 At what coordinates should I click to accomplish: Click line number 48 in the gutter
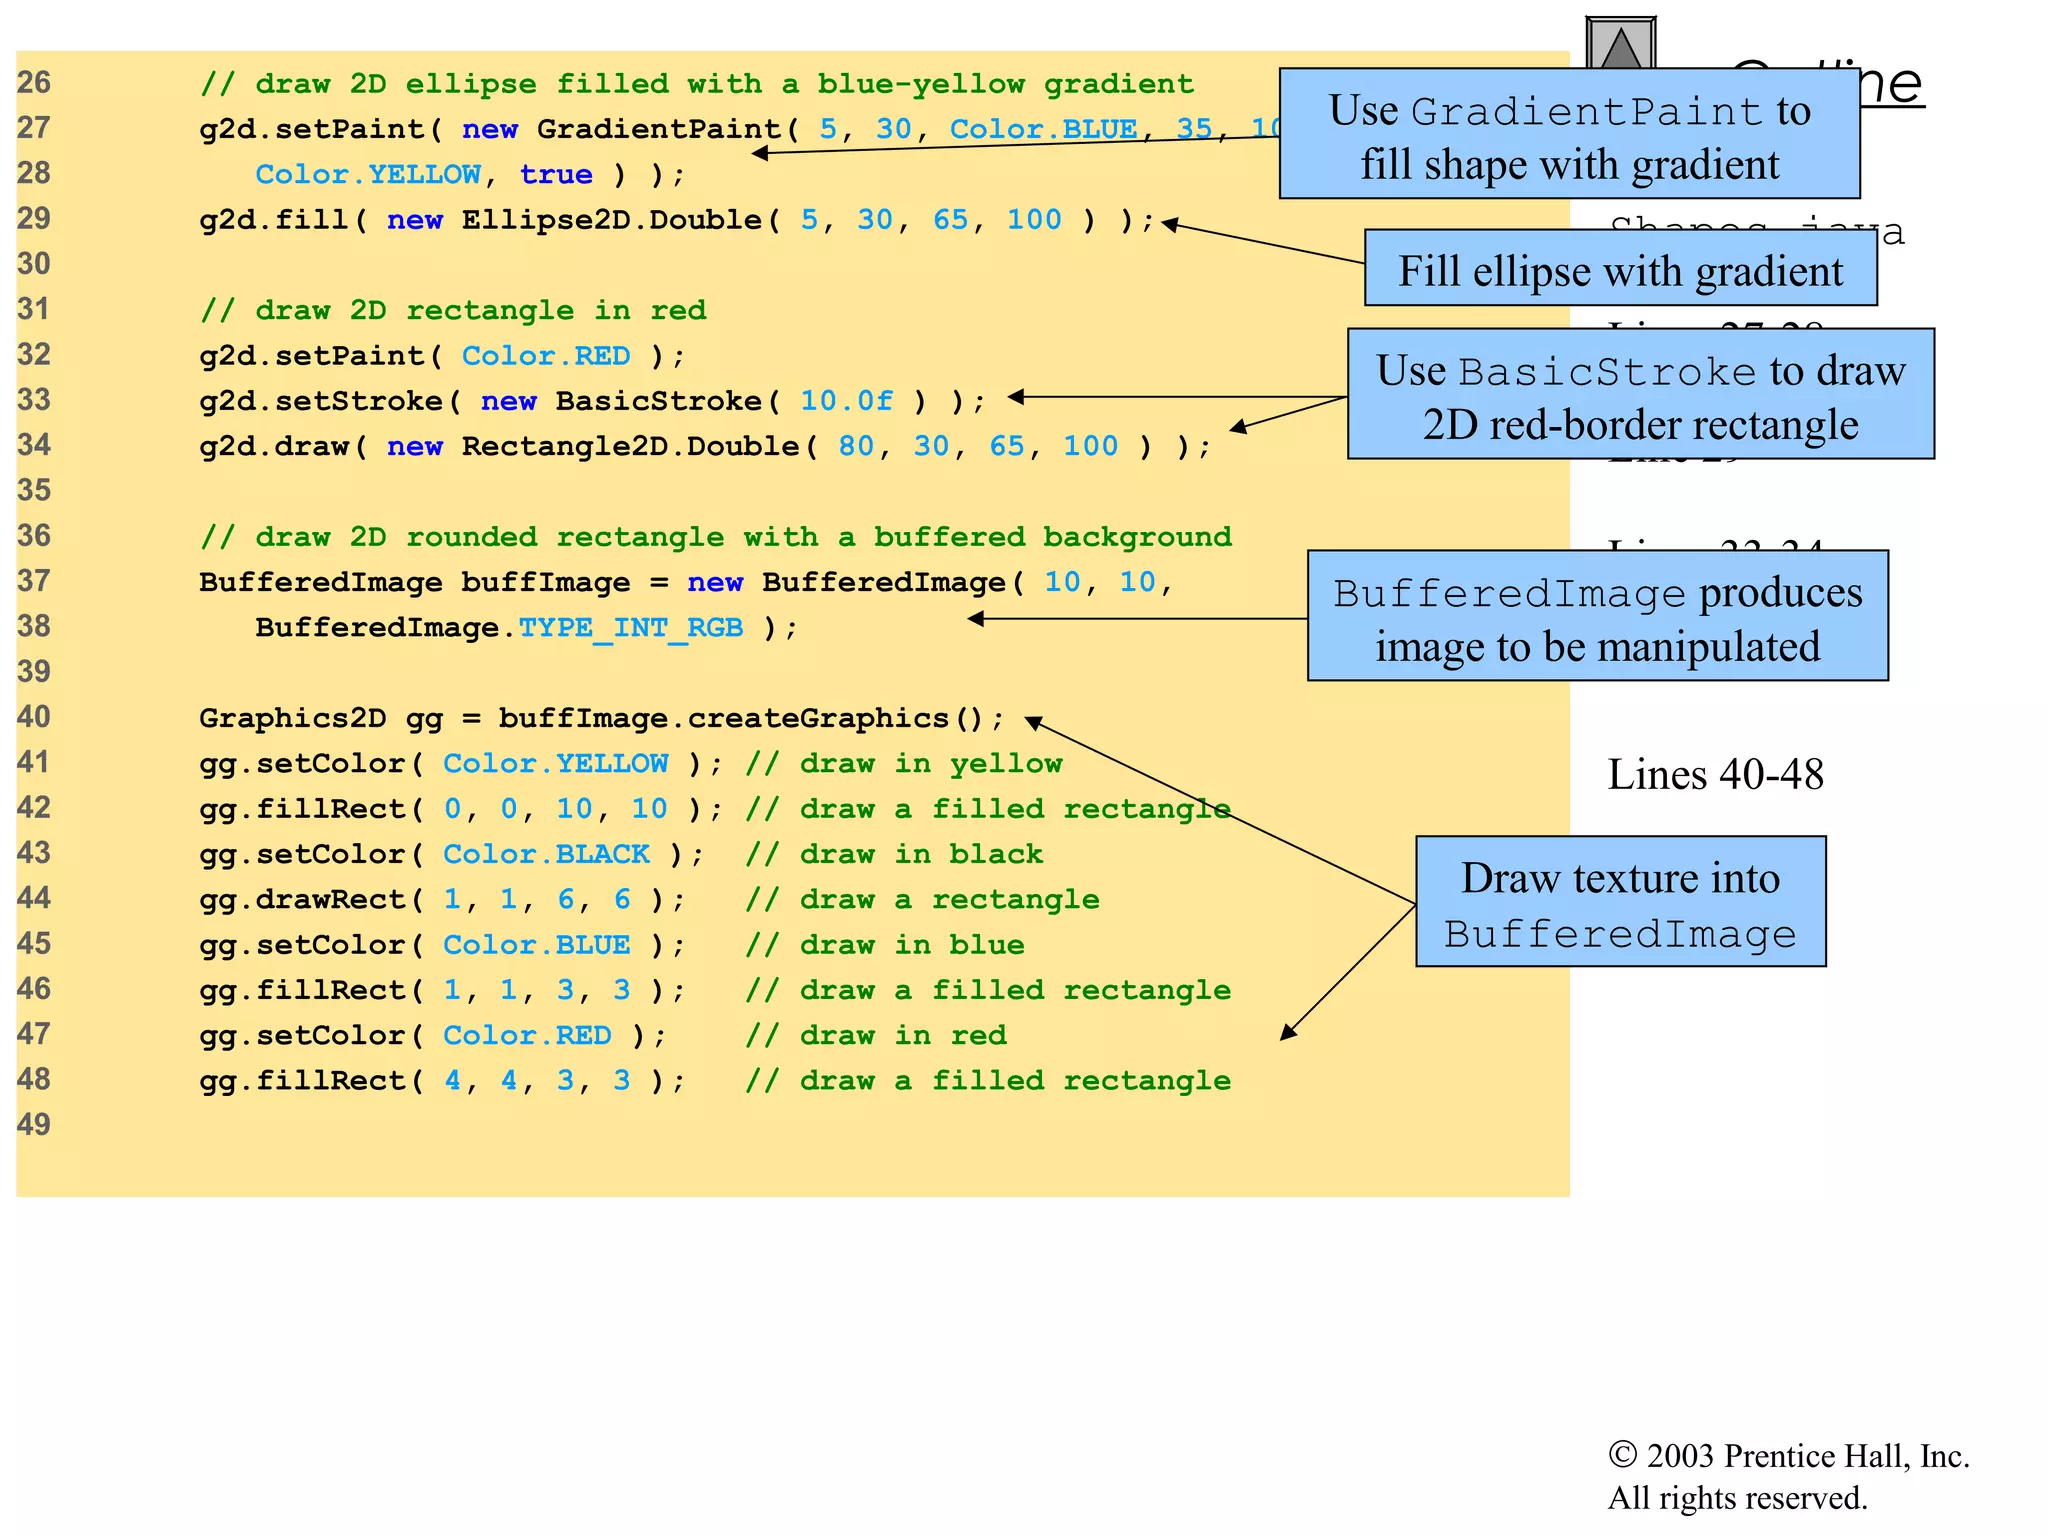tap(34, 1079)
